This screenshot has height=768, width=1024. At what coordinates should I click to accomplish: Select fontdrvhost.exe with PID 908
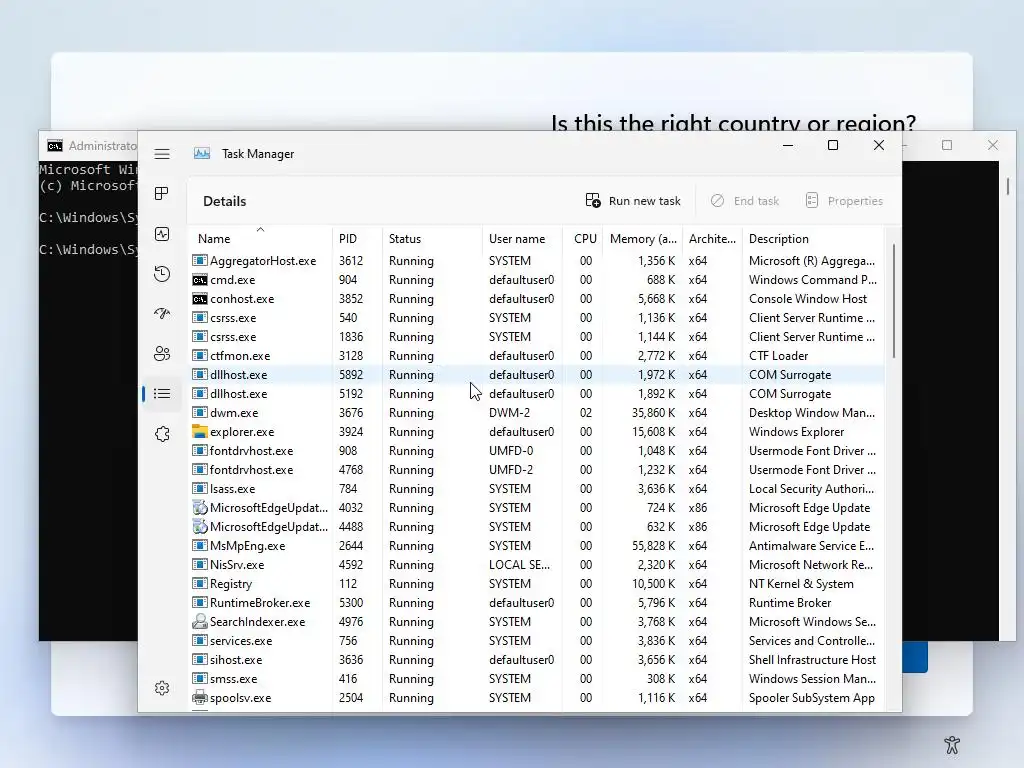[x=537, y=450]
